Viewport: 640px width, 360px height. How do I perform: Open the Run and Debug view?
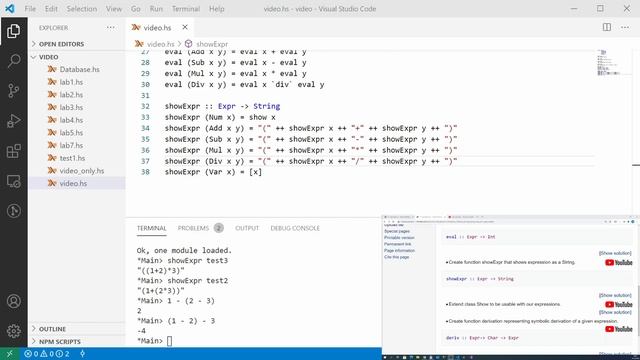(x=13, y=121)
